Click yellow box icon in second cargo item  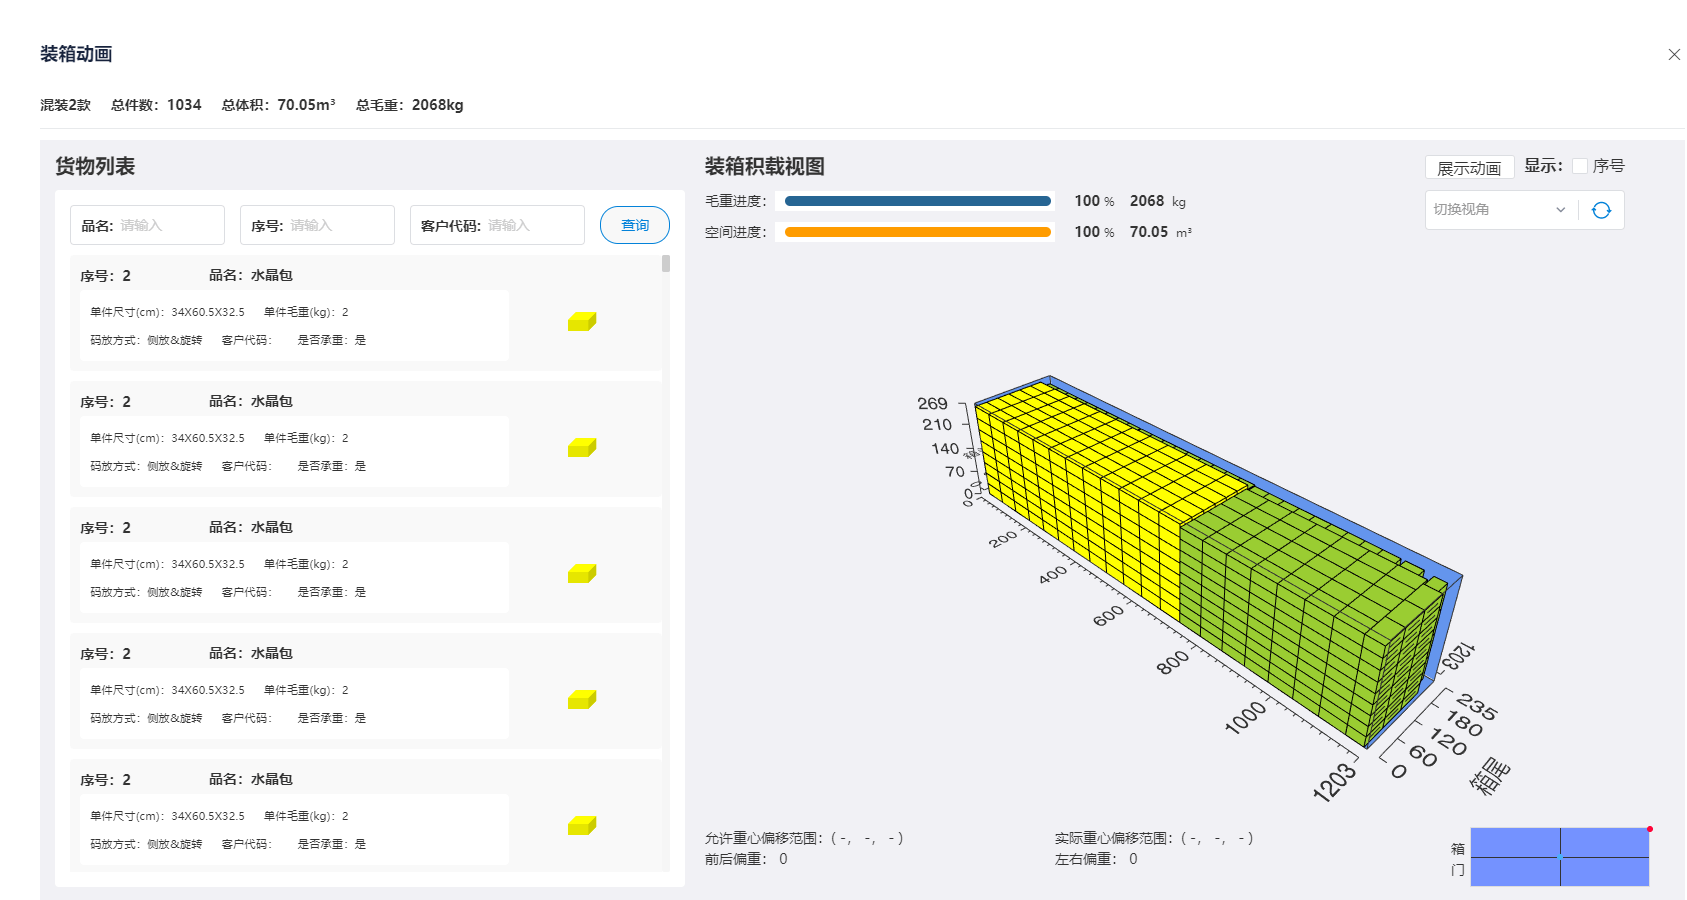pyautogui.click(x=582, y=448)
